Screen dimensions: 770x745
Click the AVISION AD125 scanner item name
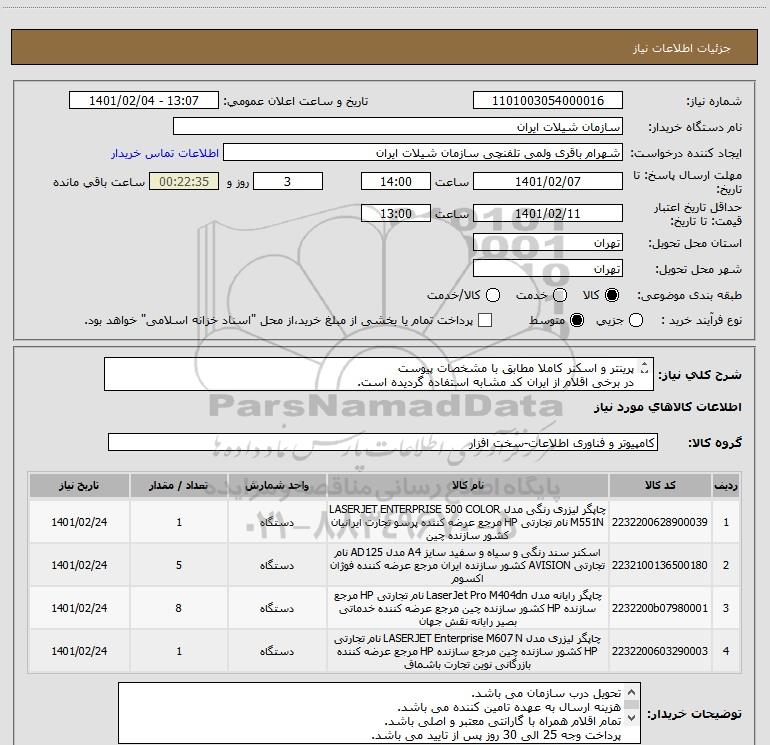pyautogui.click(x=468, y=565)
